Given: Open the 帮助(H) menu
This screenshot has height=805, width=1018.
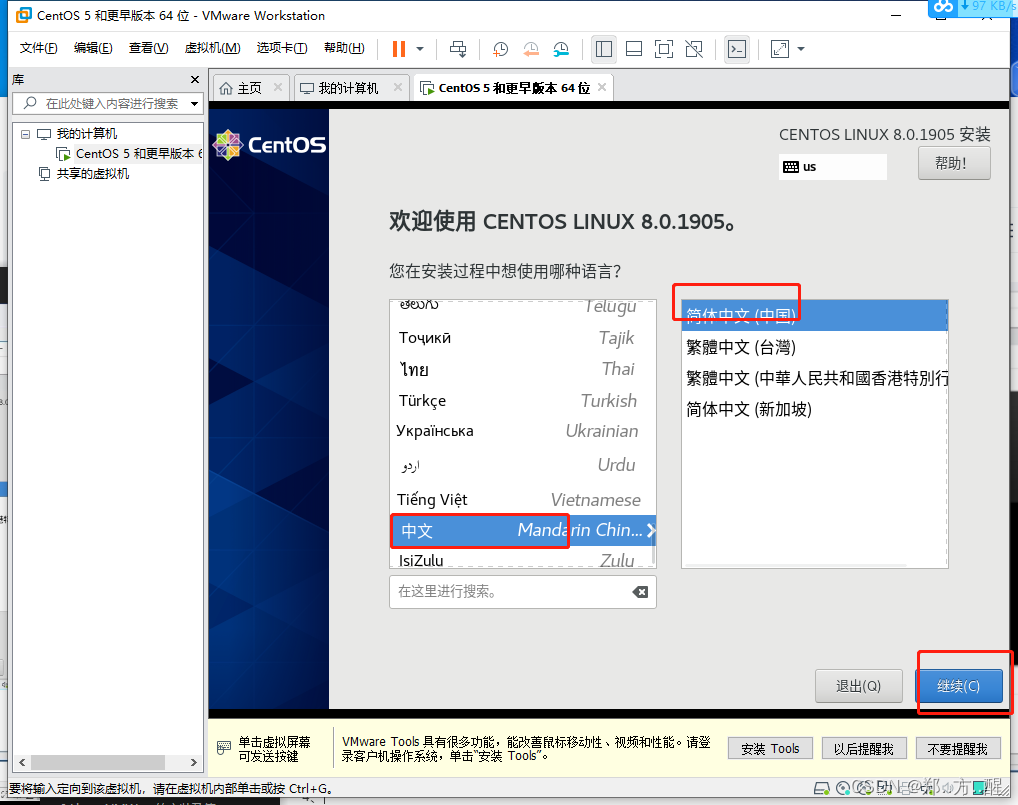Looking at the screenshot, I should 344,48.
